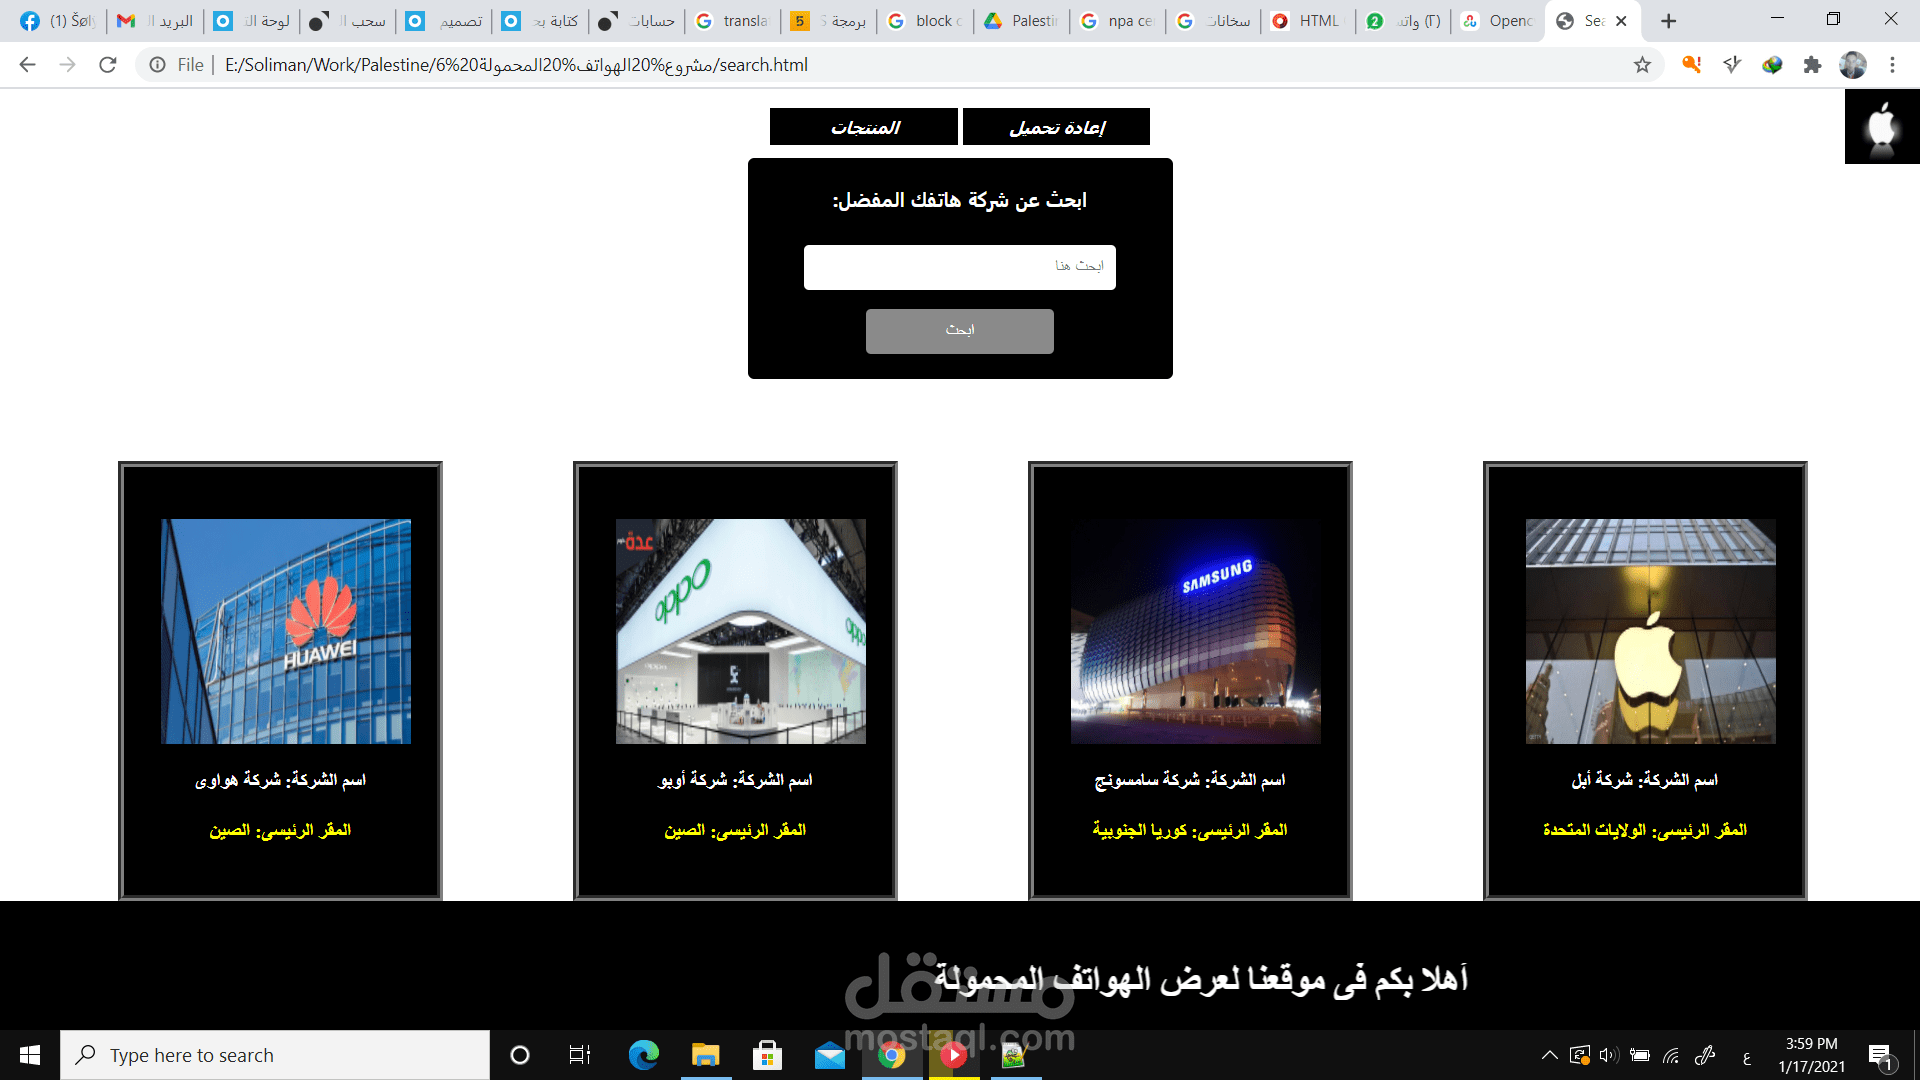Click the Windows taskbar search box
1920x1080 pixels.
click(x=275, y=1055)
